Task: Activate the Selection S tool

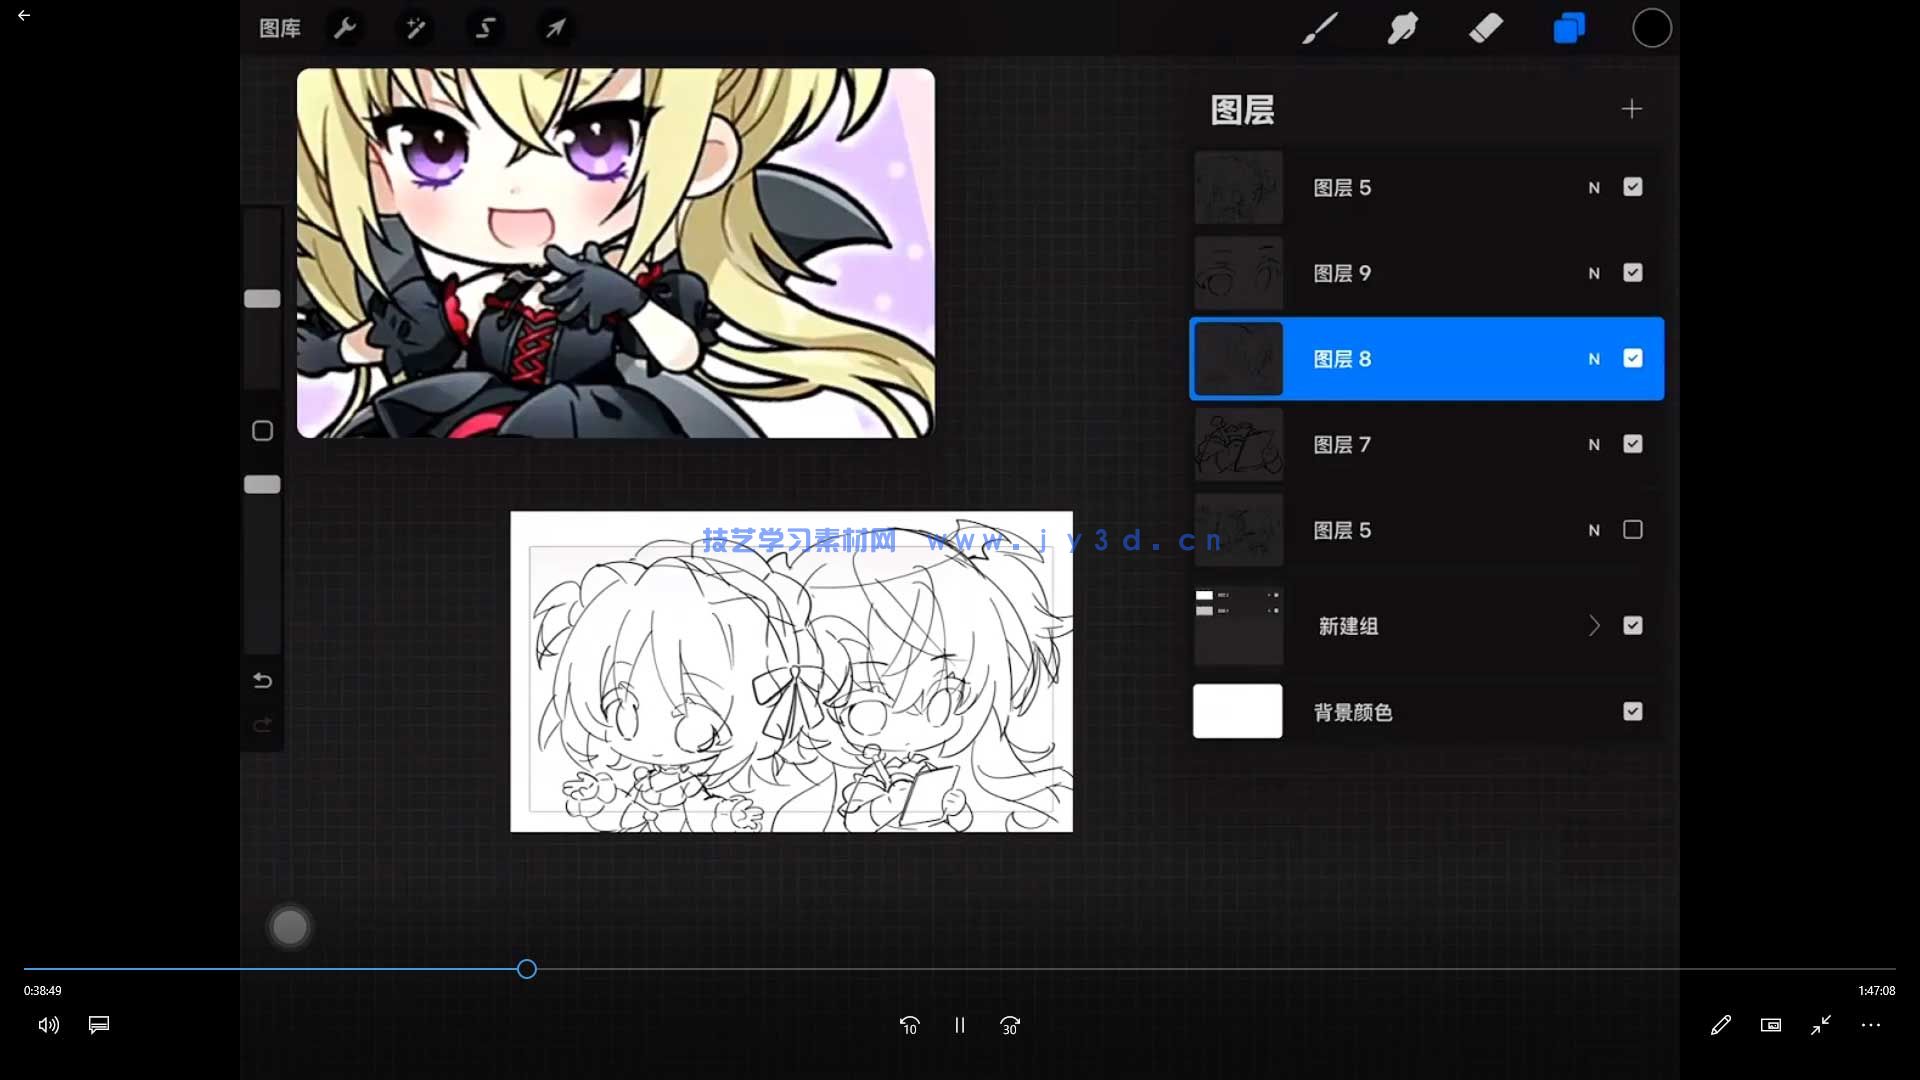Action: point(485,28)
